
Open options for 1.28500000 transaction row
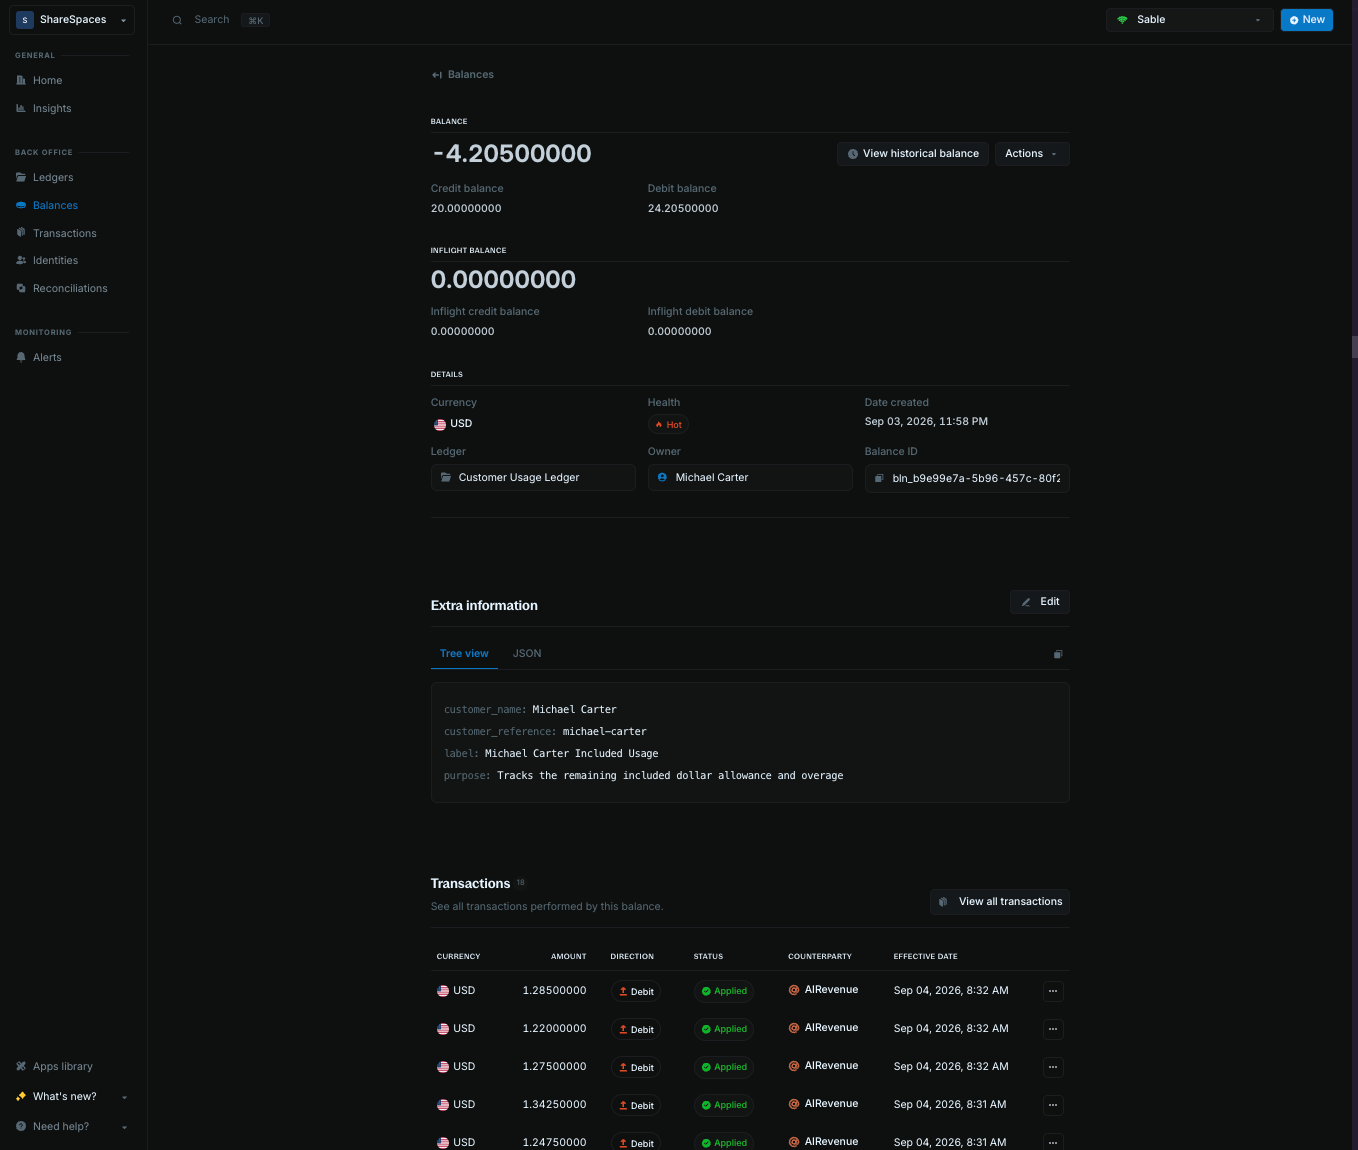click(x=1053, y=991)
